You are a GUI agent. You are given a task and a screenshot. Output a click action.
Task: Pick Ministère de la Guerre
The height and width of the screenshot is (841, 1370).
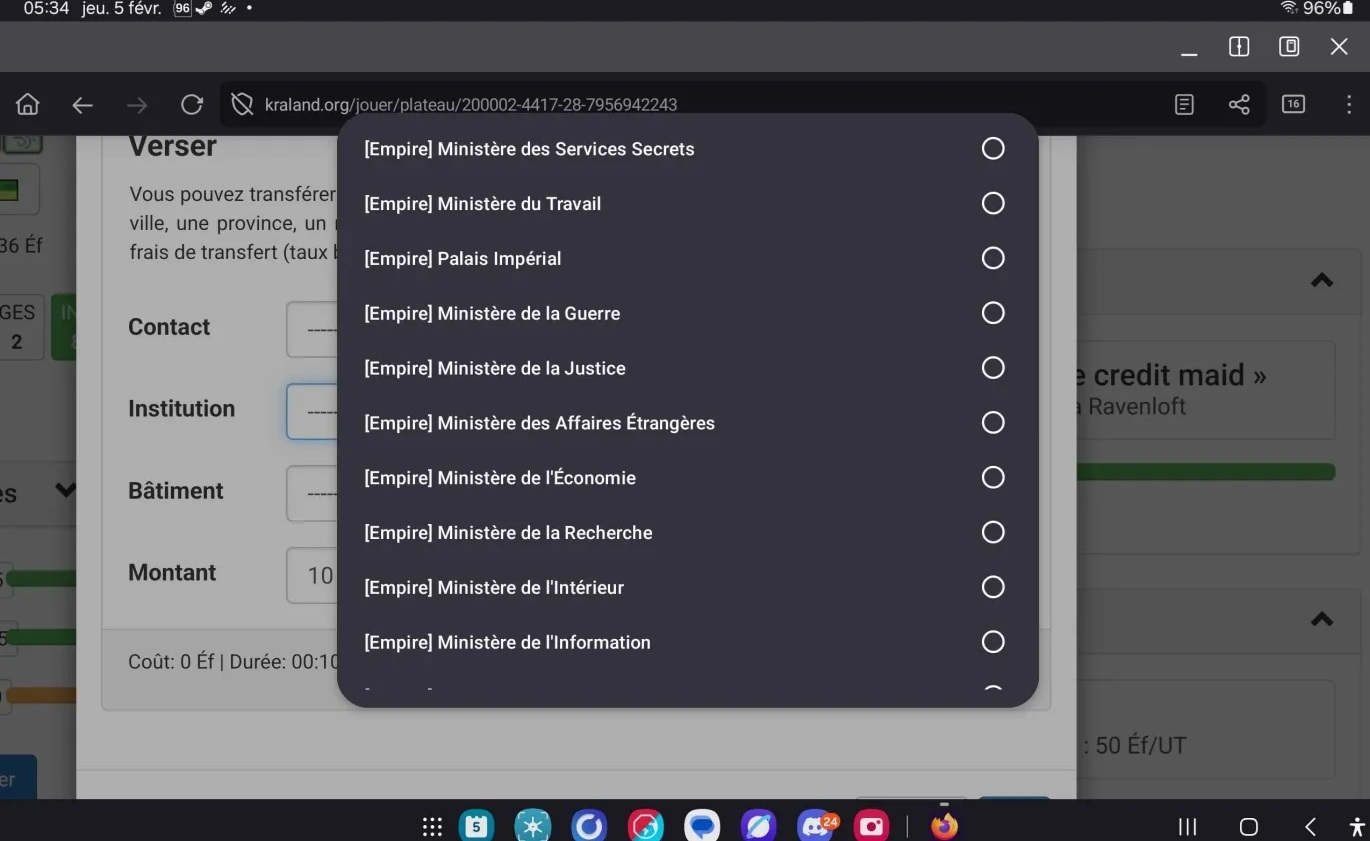click(687, 314)
